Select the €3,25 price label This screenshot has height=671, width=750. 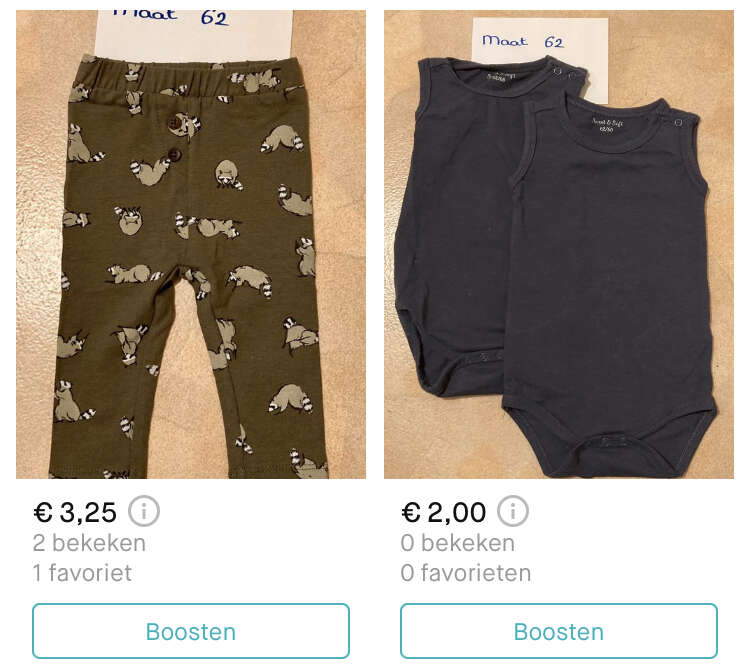(75, 512)
